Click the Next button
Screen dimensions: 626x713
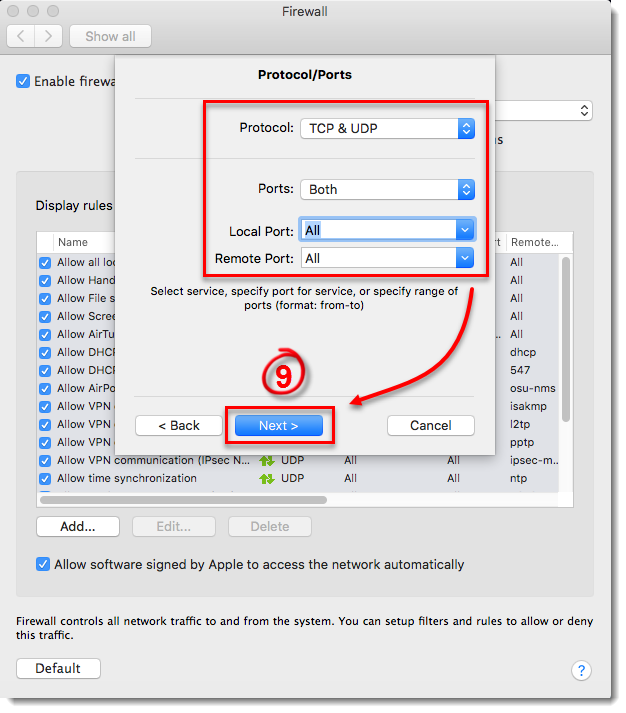point(279,426)
